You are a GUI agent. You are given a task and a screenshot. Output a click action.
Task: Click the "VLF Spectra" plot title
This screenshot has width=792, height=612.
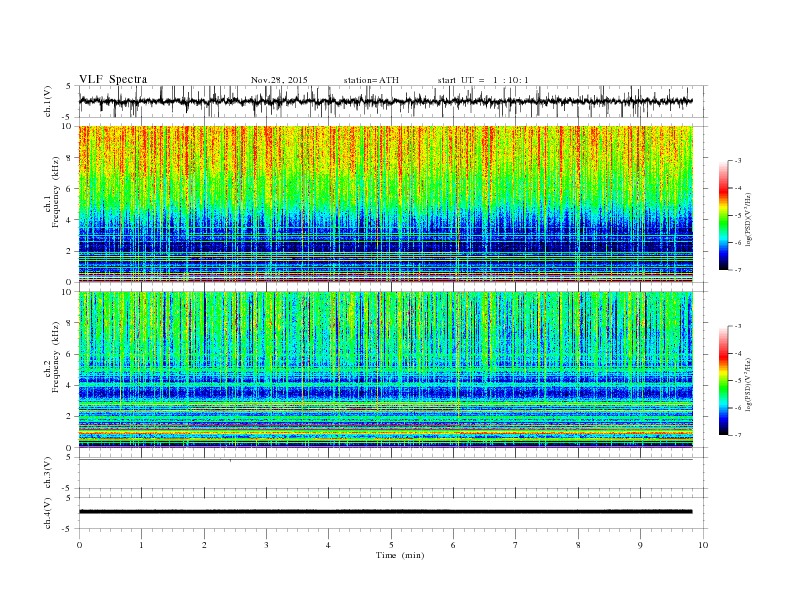(x=113, y=79)
